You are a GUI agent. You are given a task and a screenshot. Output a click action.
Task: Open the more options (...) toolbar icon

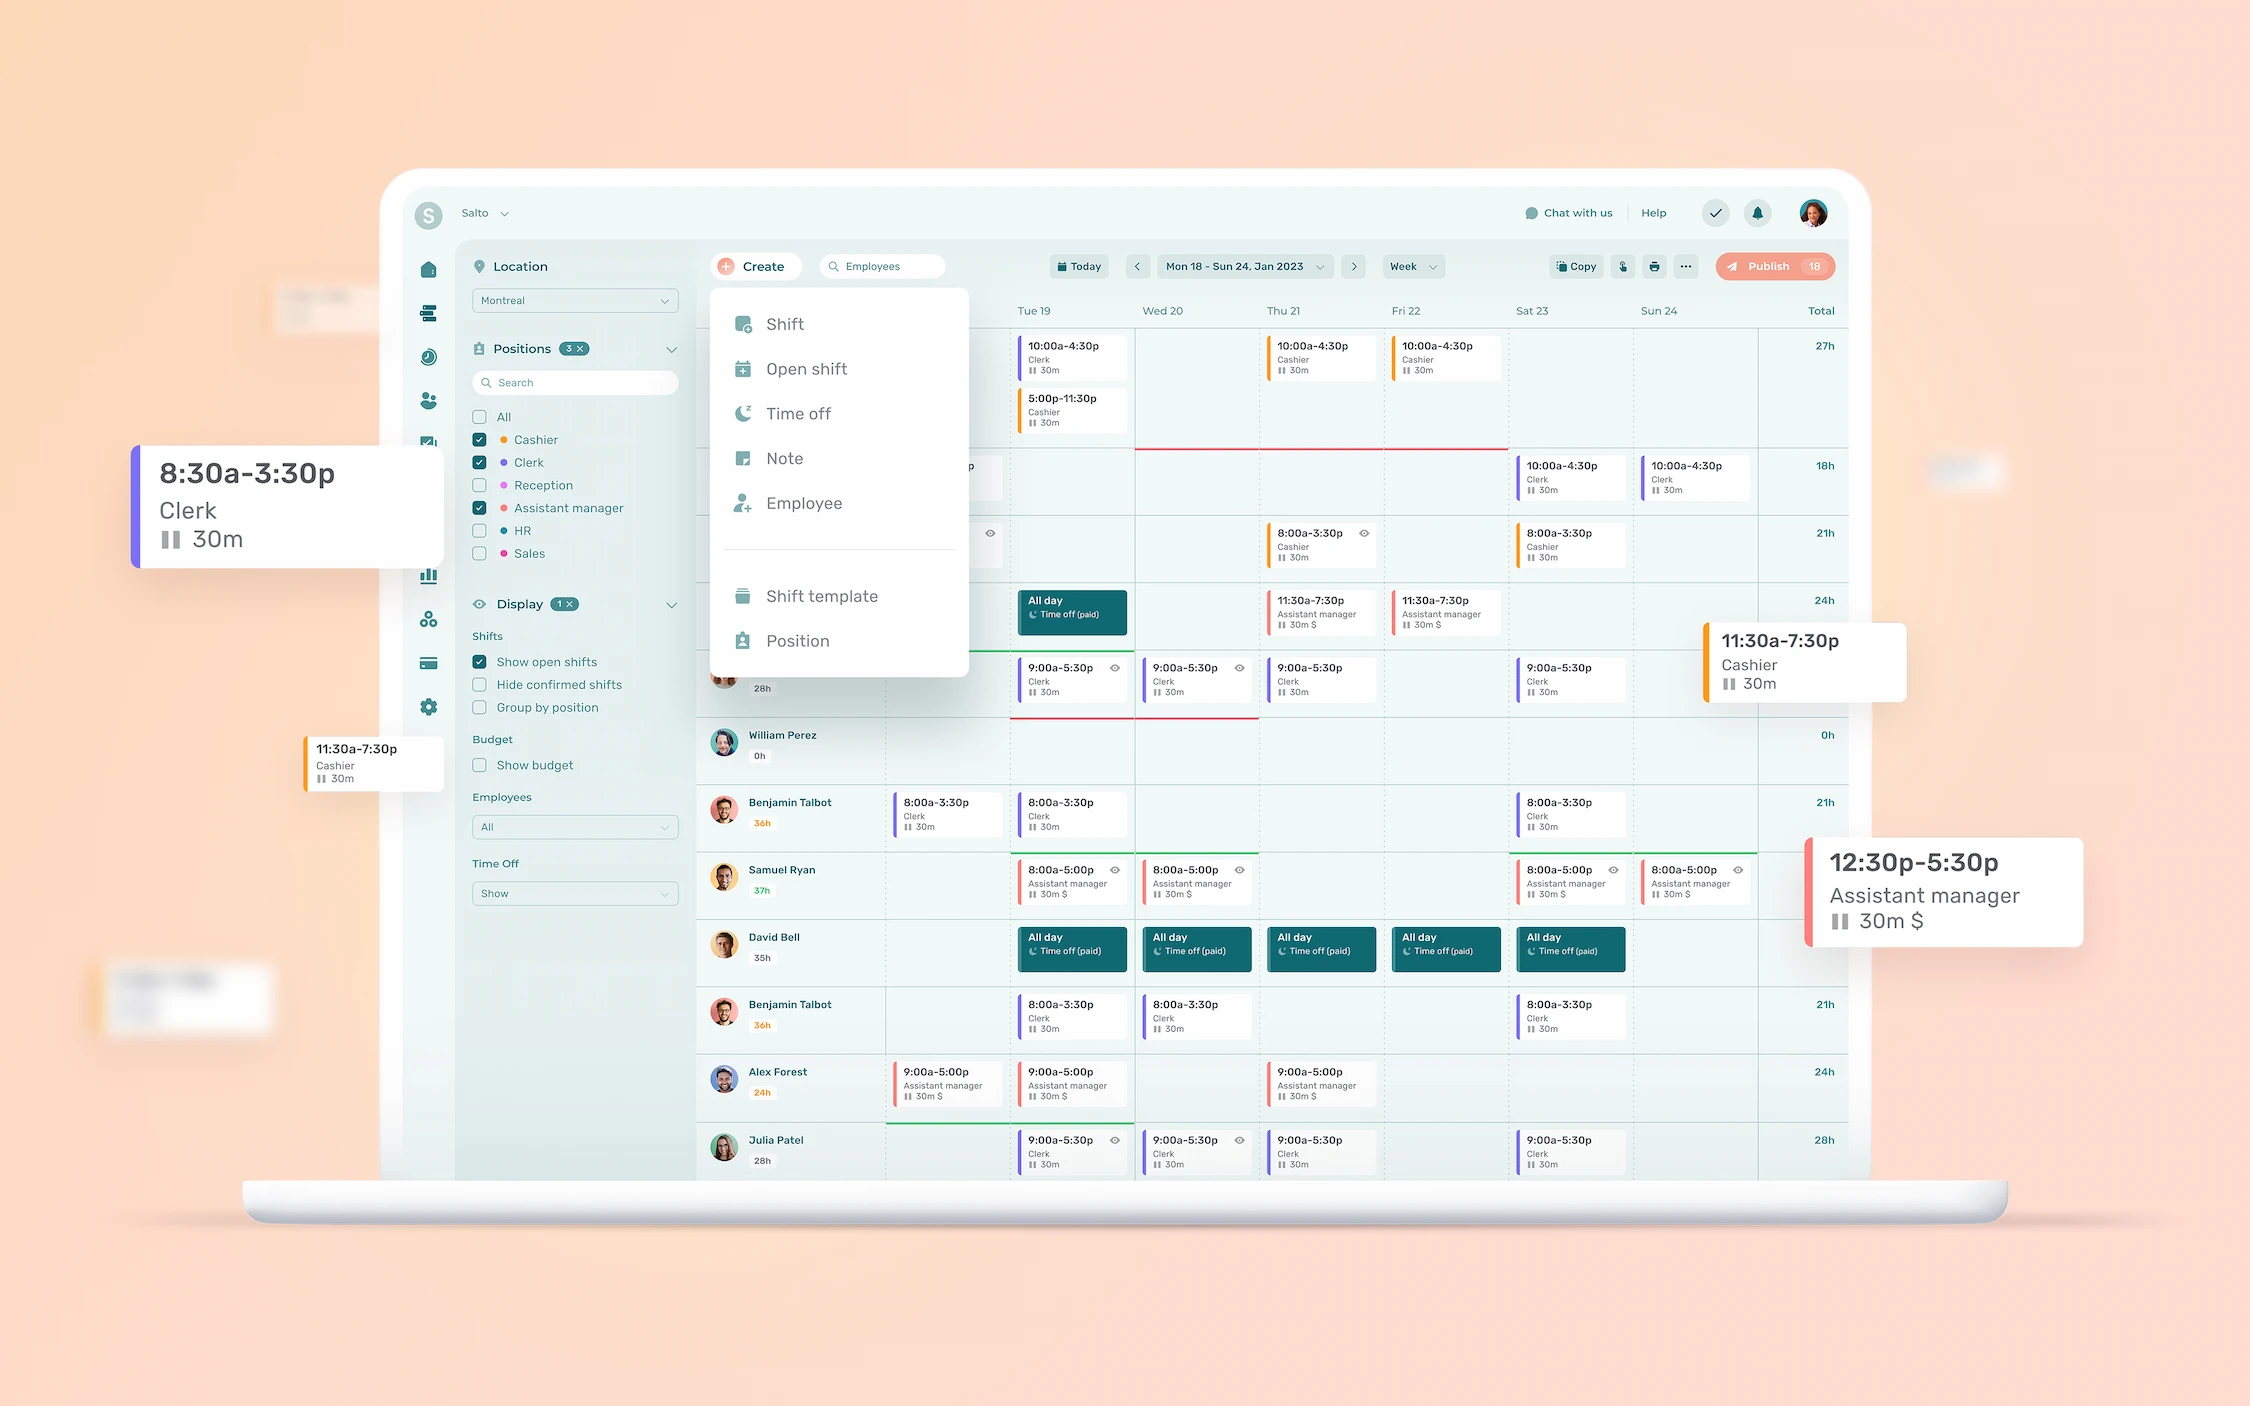point(1686,266)
